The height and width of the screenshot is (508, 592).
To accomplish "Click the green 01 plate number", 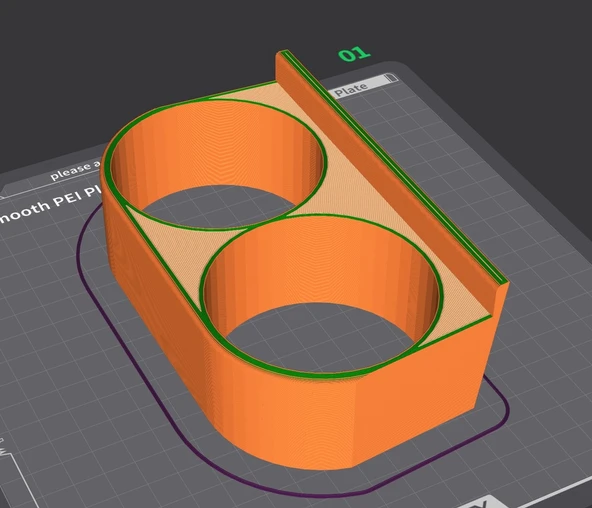I will [354, 54].
